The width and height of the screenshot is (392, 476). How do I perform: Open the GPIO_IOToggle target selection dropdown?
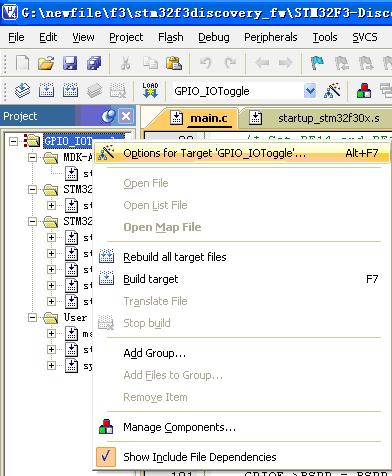(310, 91)
